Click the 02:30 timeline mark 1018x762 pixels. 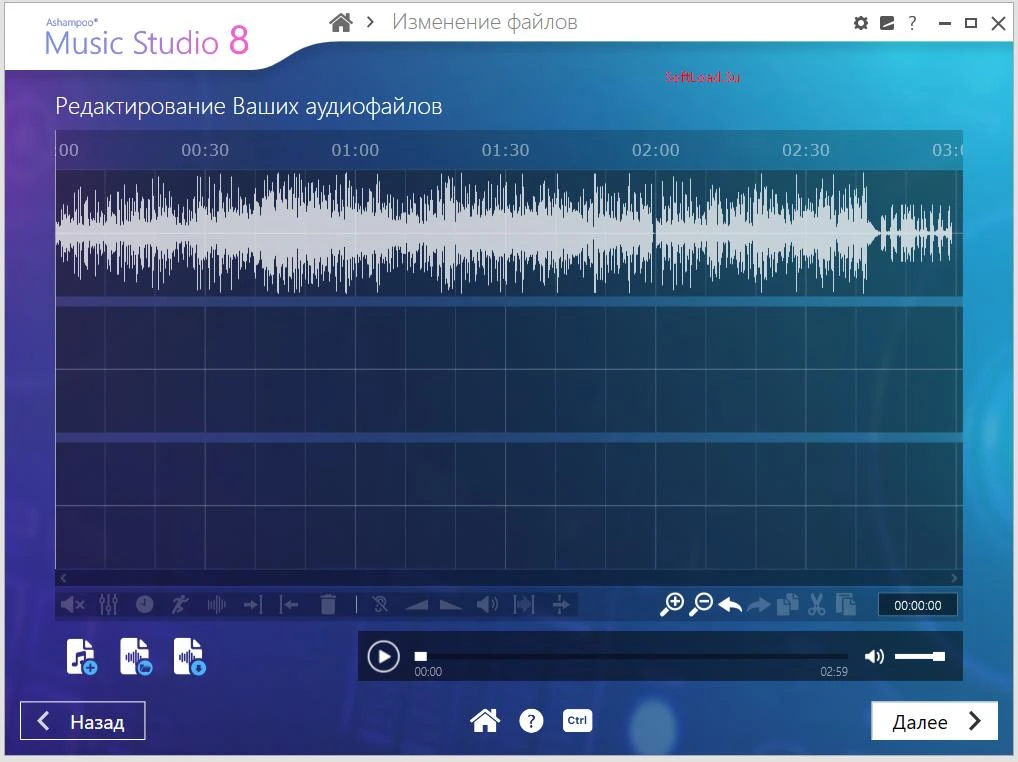pos(806,150)
